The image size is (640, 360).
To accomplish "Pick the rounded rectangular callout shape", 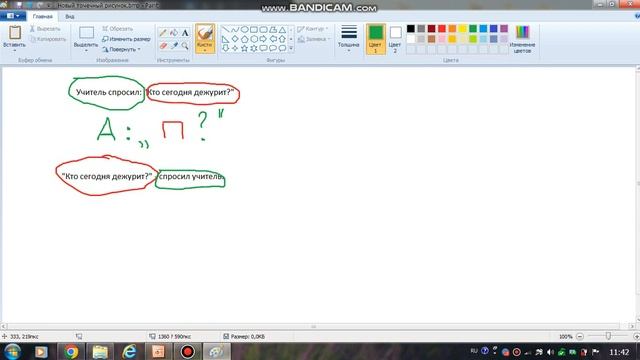I will point(263,48).
